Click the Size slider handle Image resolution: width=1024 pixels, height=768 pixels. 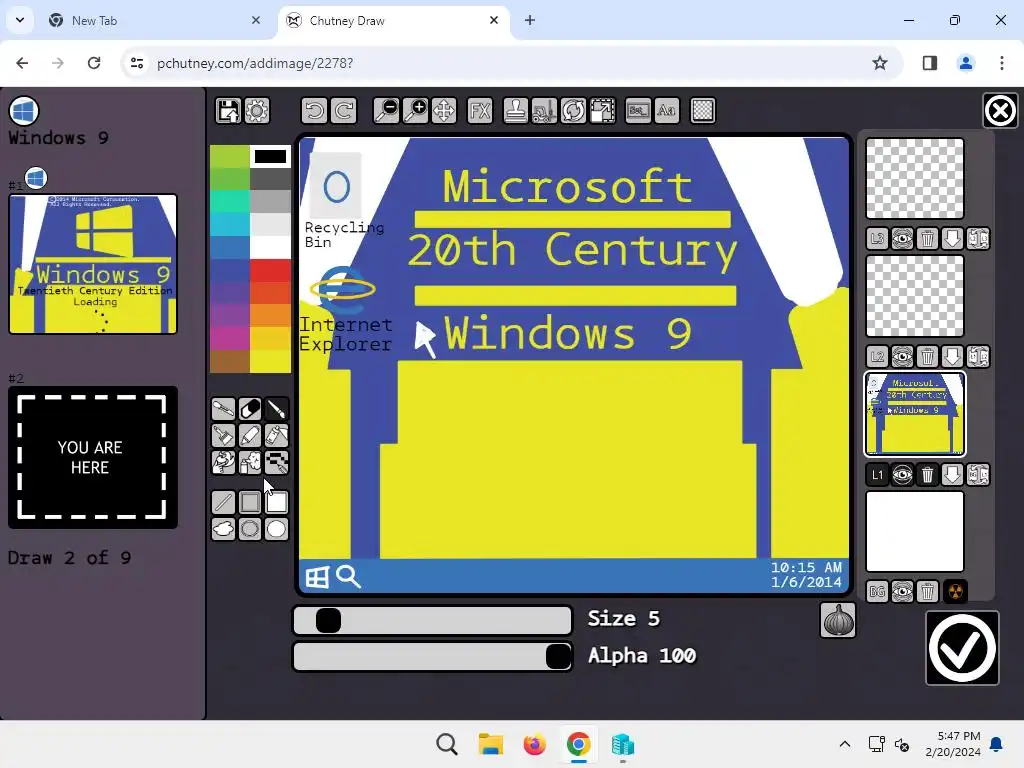click(x=328, y=620)
